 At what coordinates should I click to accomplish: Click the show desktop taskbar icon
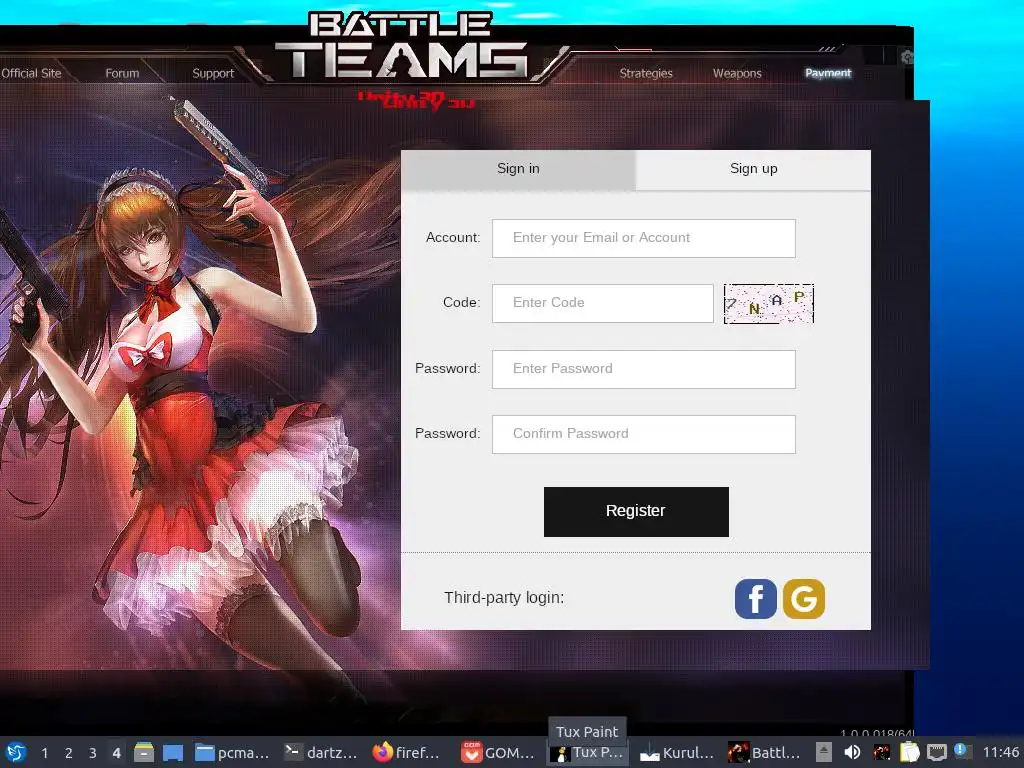click(x=172, y=753)
